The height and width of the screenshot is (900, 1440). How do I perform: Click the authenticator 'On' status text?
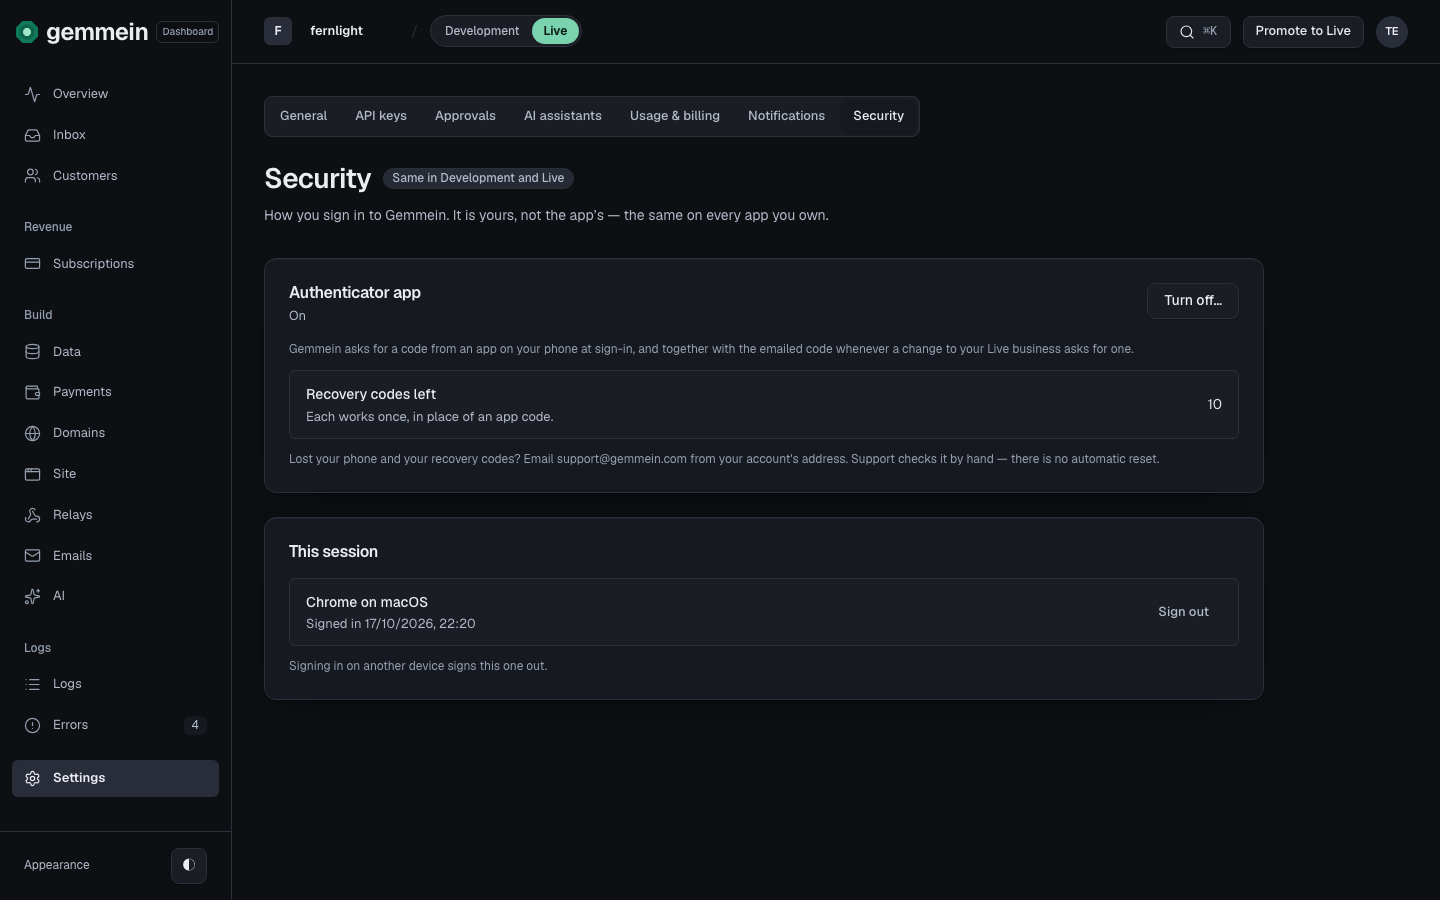point(297,316)
